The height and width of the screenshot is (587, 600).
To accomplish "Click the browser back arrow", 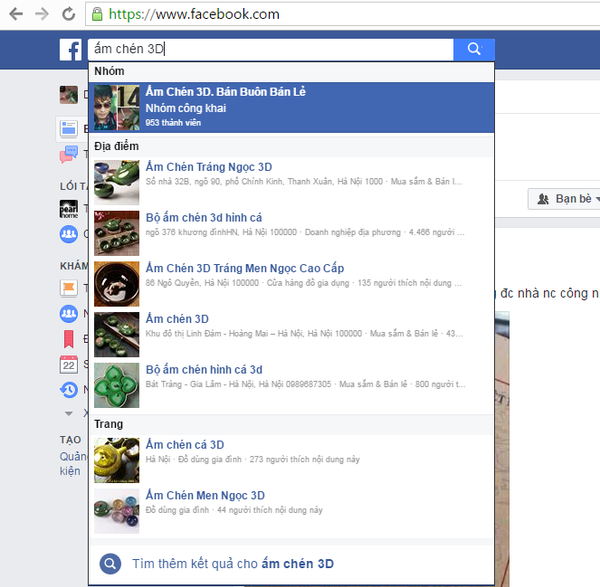I will pos(16,14).
